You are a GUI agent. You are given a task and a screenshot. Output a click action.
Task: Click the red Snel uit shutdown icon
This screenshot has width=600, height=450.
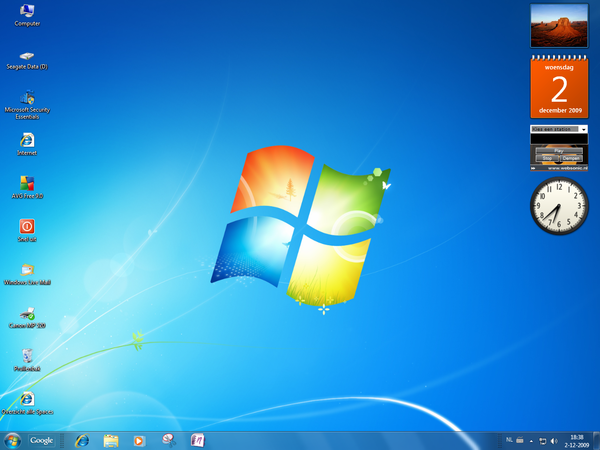[27, 231]
